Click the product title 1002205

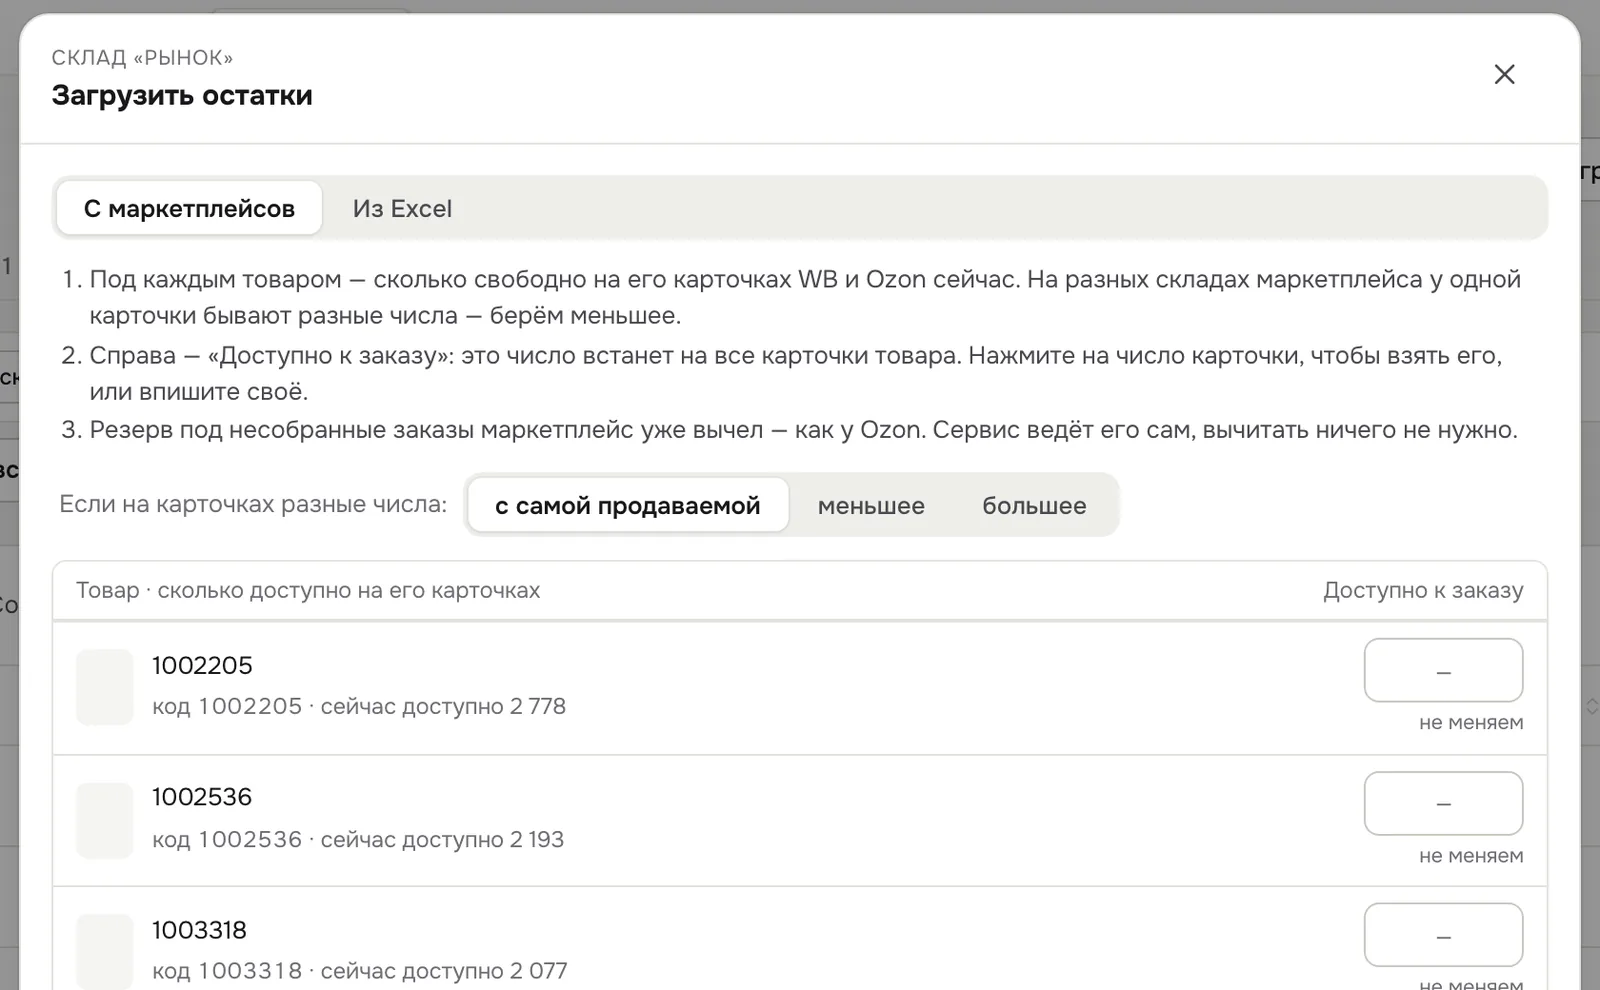(x=202, y=665)
